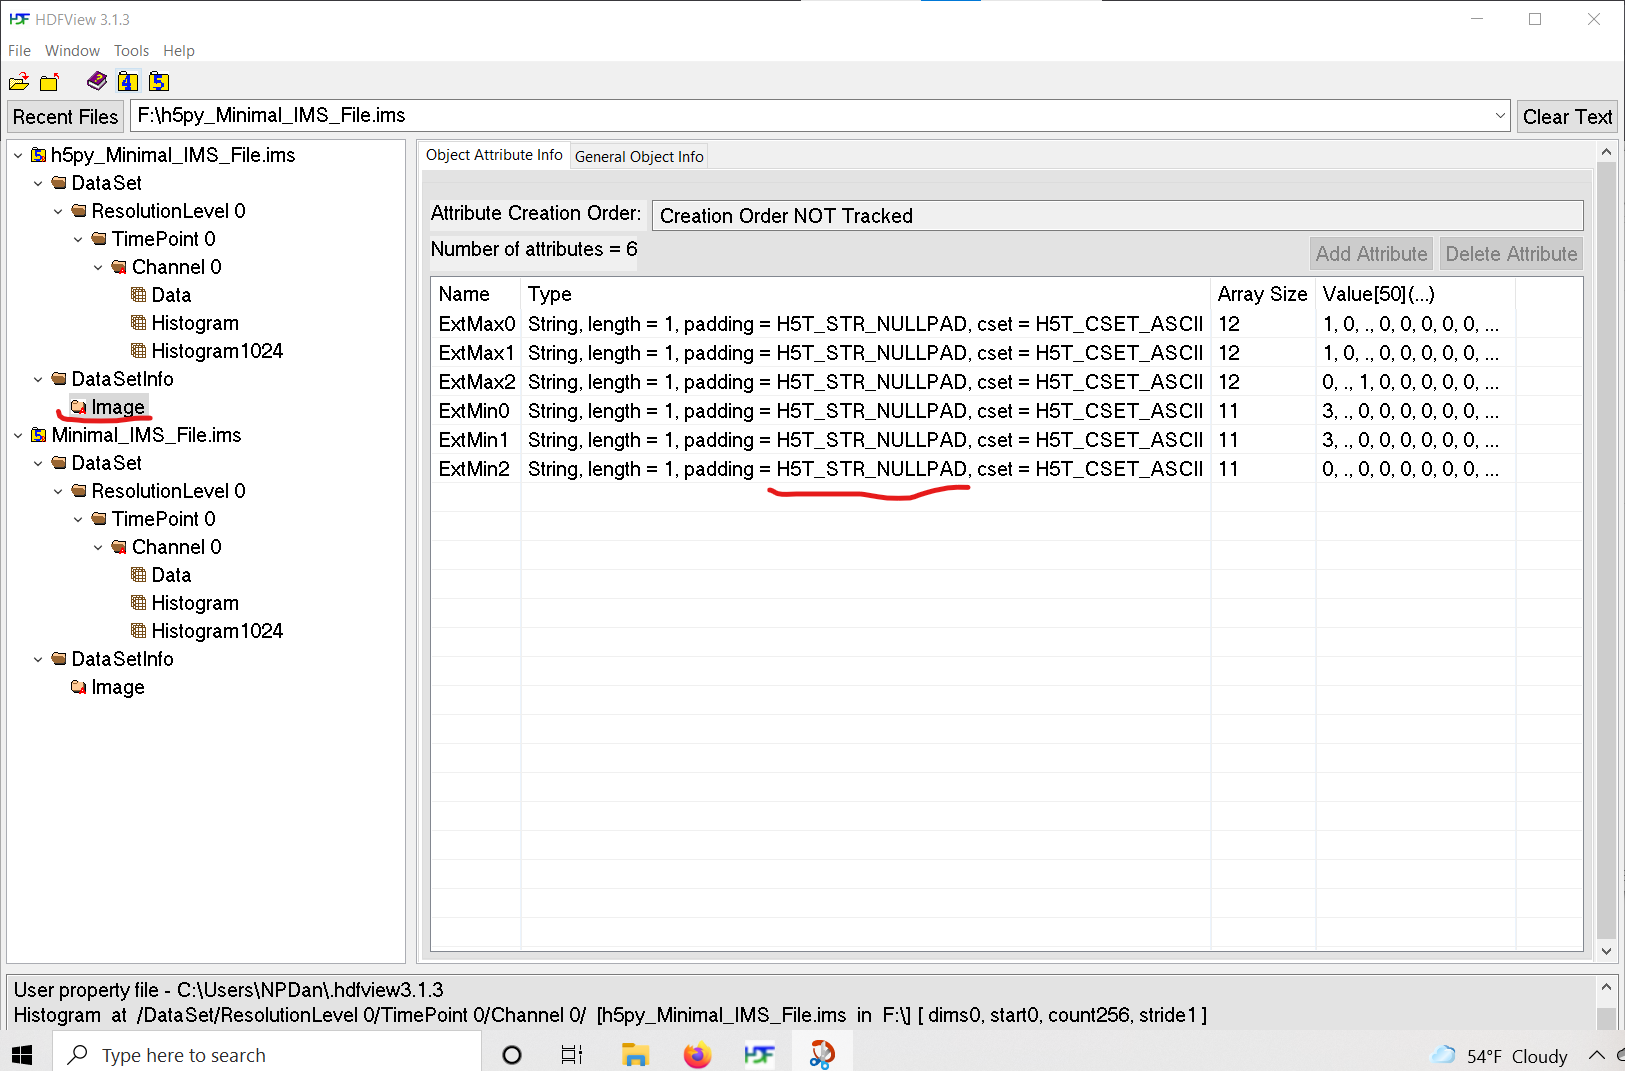Collapse the h5py_Minimal_IMS_File.ims tree root

tap(18, 155)
